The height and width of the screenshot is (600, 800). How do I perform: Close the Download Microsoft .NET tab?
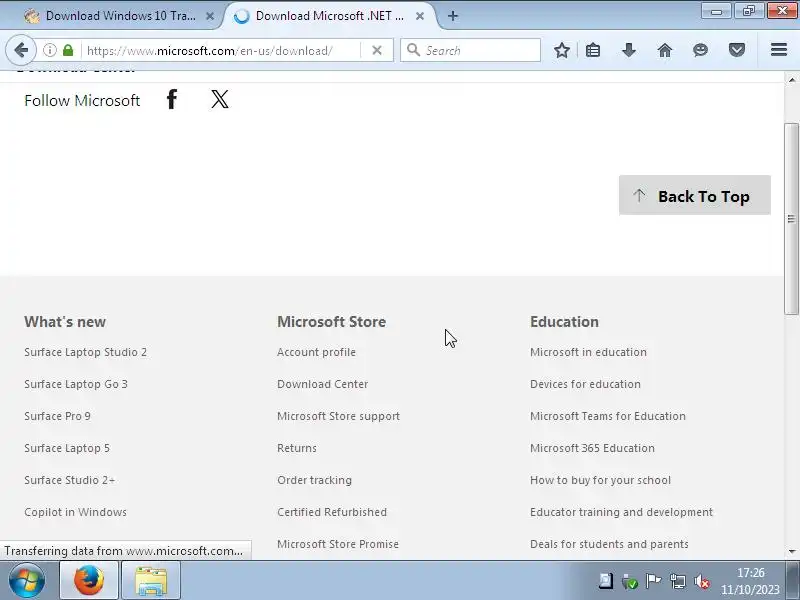click(419, 16)
